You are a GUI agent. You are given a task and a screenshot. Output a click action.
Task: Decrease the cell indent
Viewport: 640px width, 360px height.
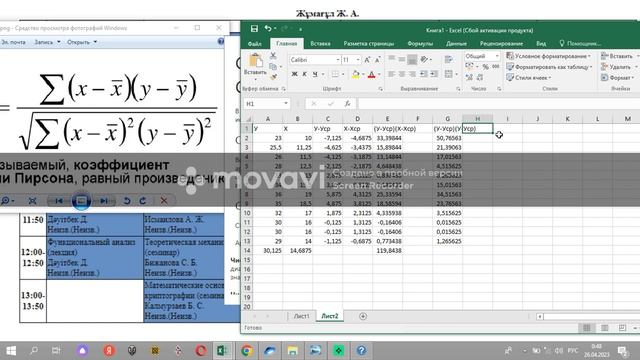[x=424, y=74]
